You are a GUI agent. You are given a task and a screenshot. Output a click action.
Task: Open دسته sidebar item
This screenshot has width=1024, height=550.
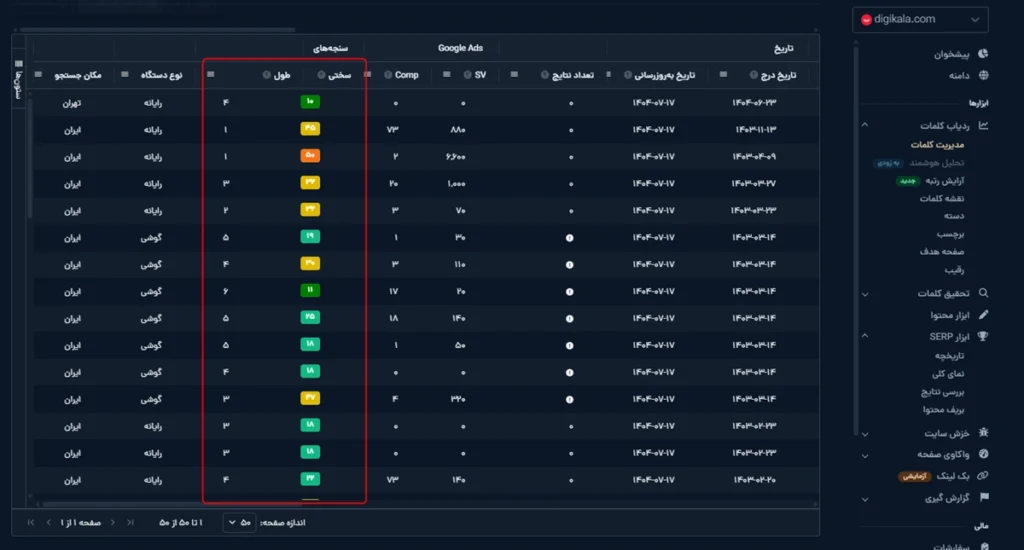point(953,216)
